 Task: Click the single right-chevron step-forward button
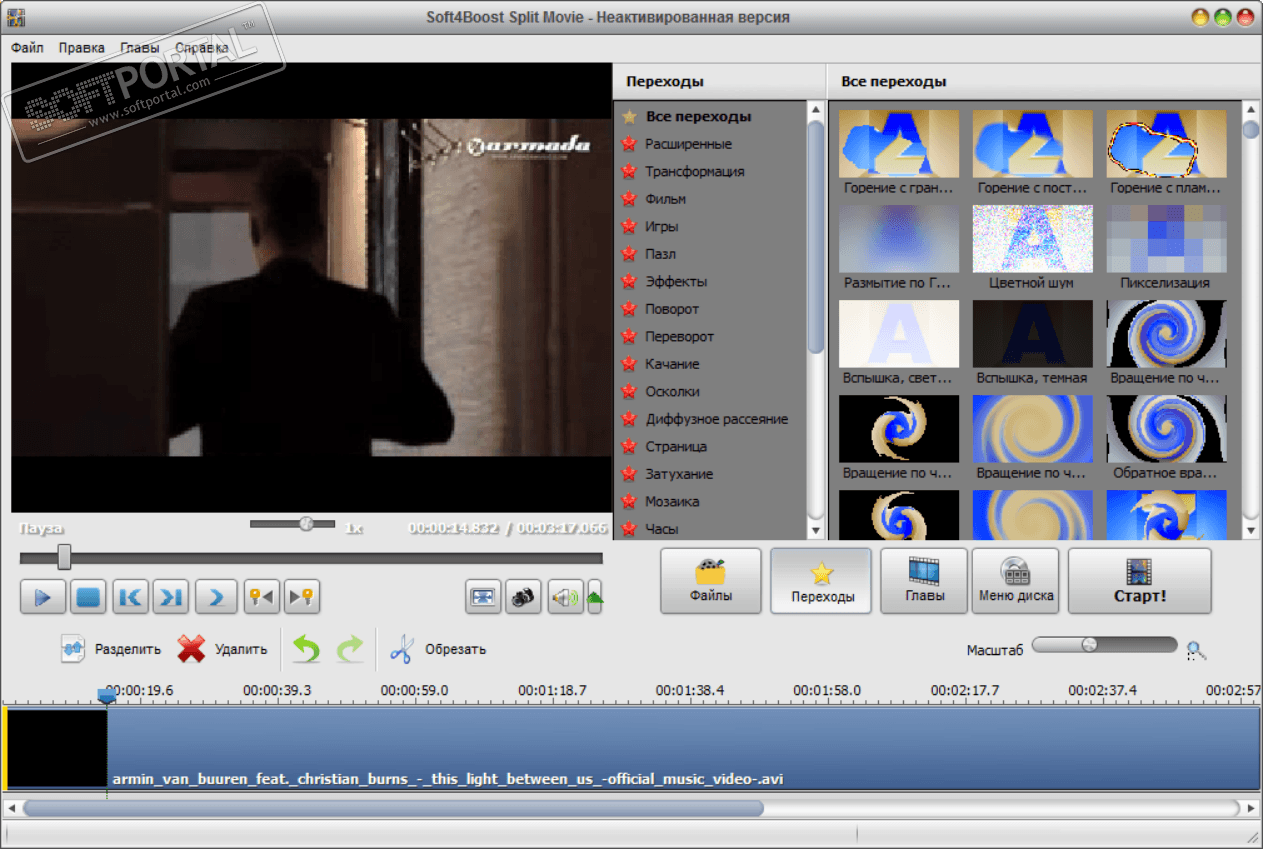216,597
